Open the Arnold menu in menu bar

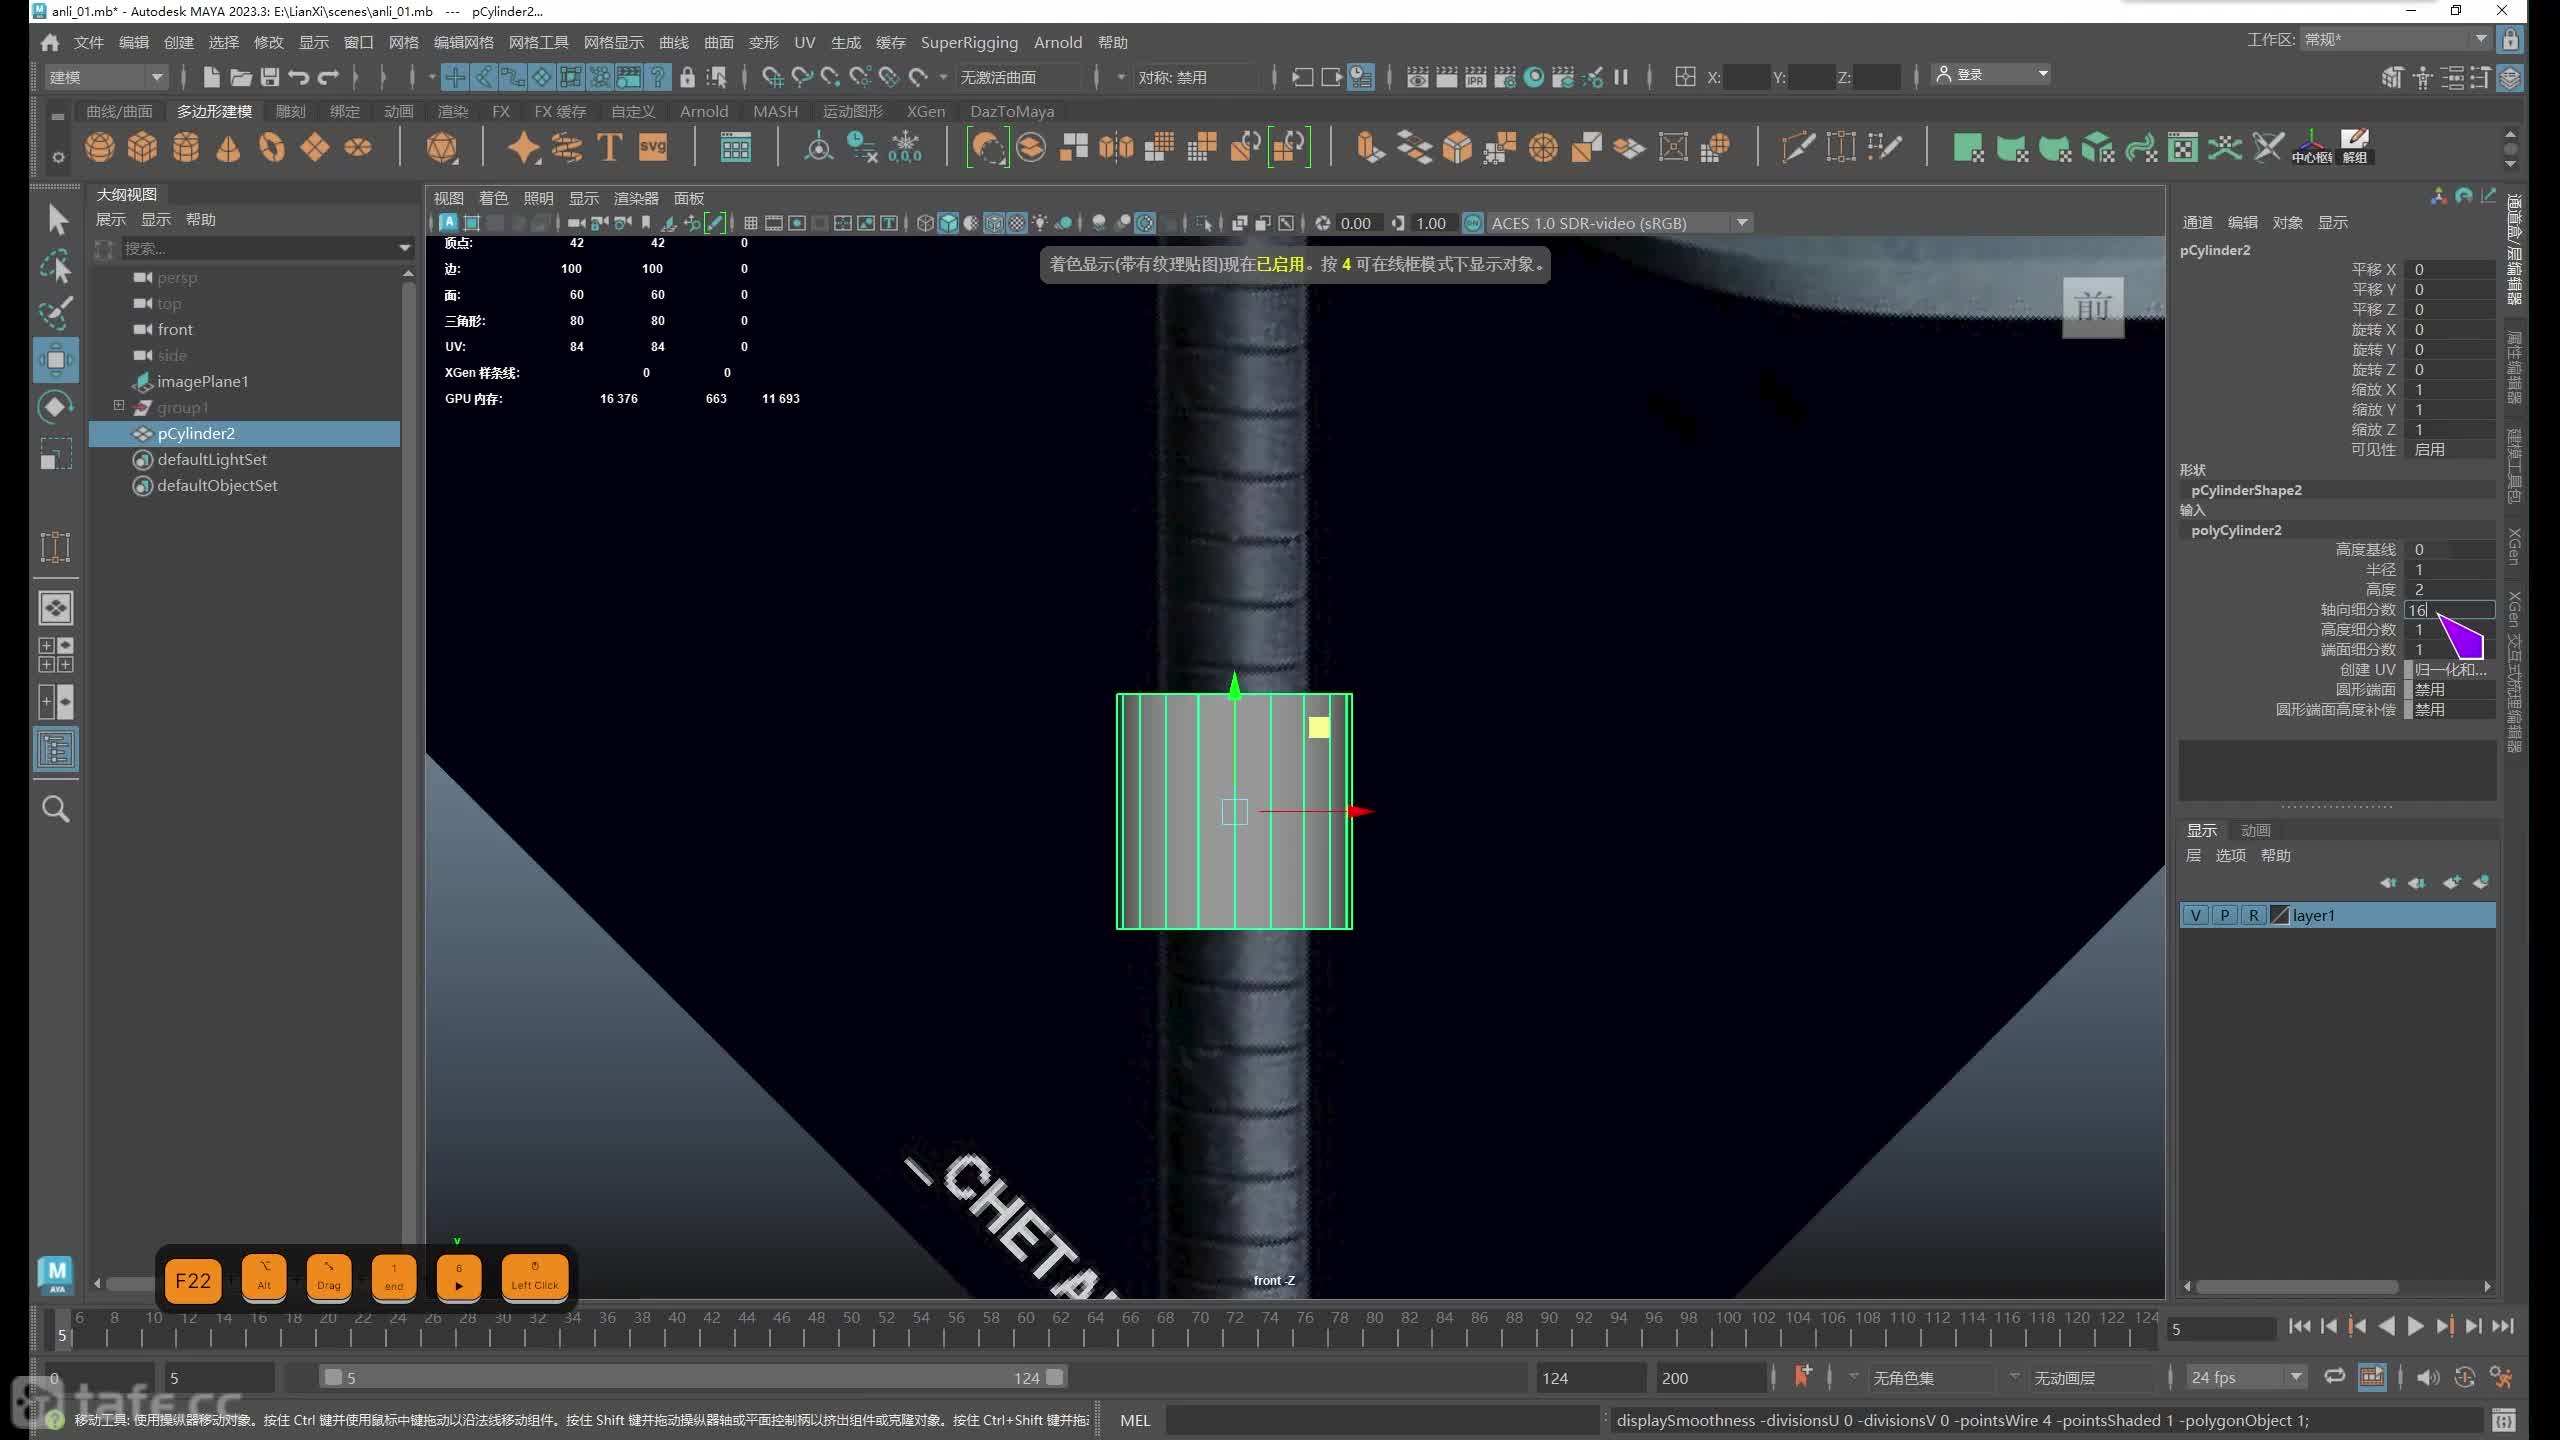(x=1058, y=43)
